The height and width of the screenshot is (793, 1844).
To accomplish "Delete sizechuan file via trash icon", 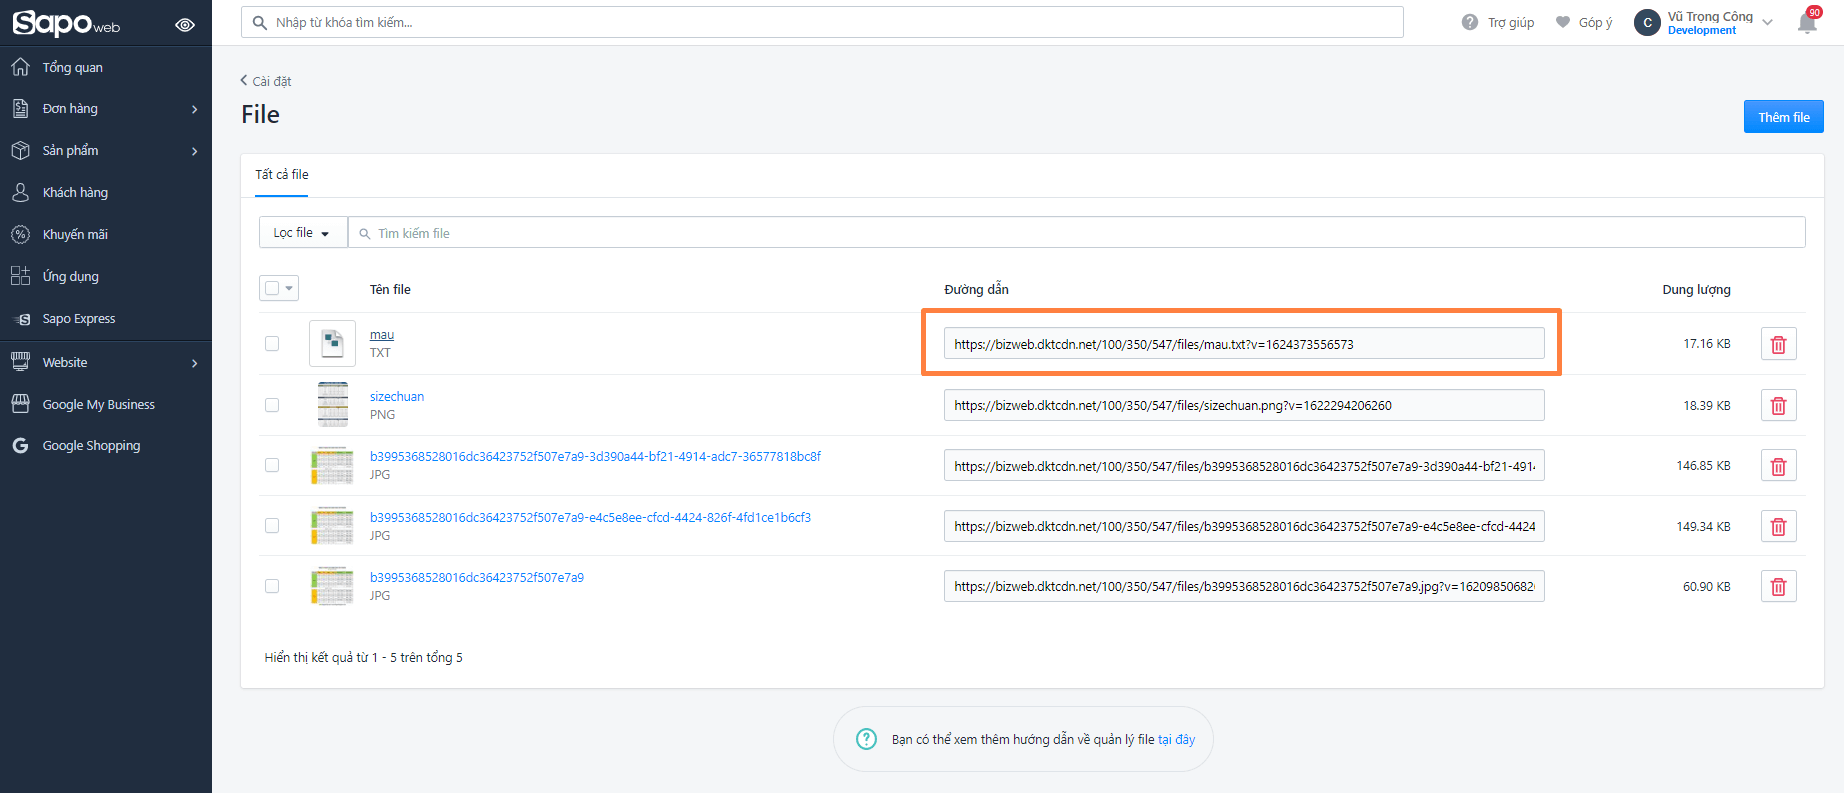I will [1778, 405].
